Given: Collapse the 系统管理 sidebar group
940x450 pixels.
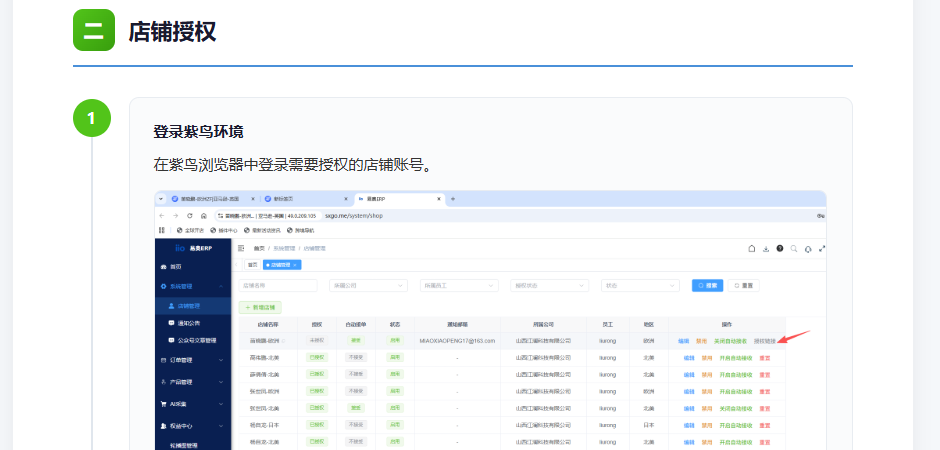Looking at the screenshot, I should [193, 286].
